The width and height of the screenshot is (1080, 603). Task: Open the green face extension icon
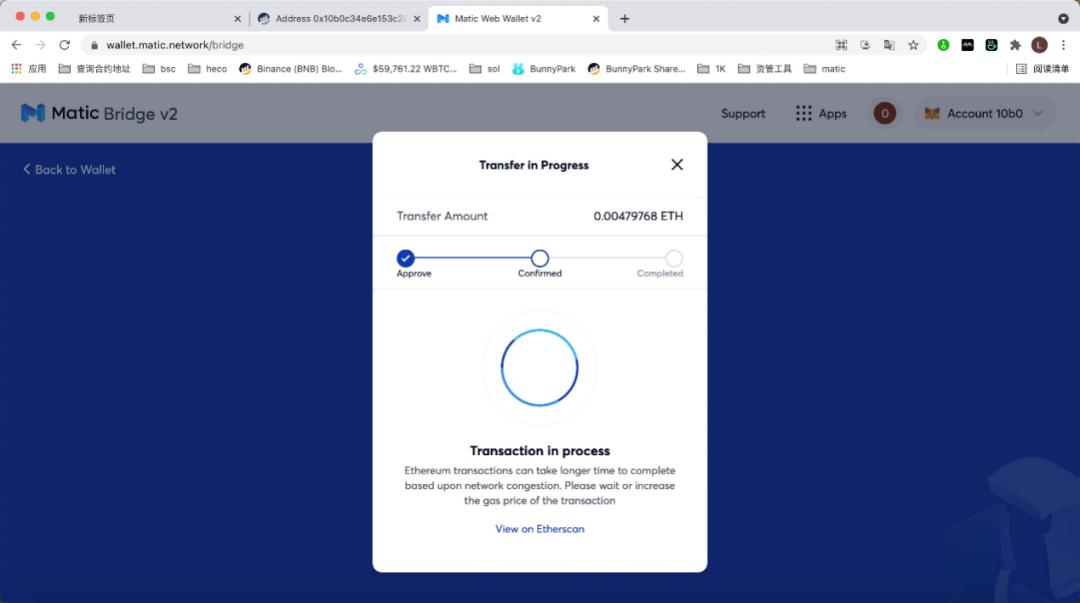coord(991,45)
